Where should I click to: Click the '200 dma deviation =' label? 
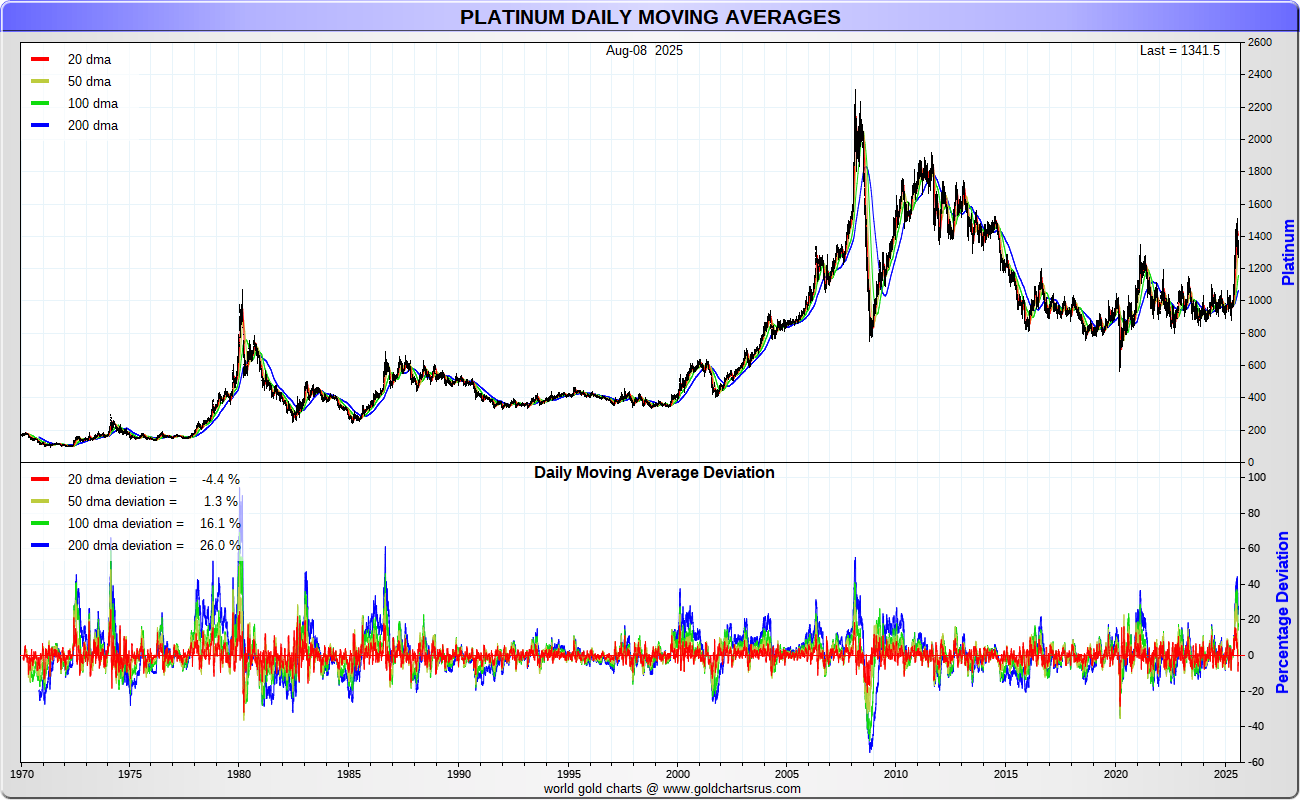[126, 545]
